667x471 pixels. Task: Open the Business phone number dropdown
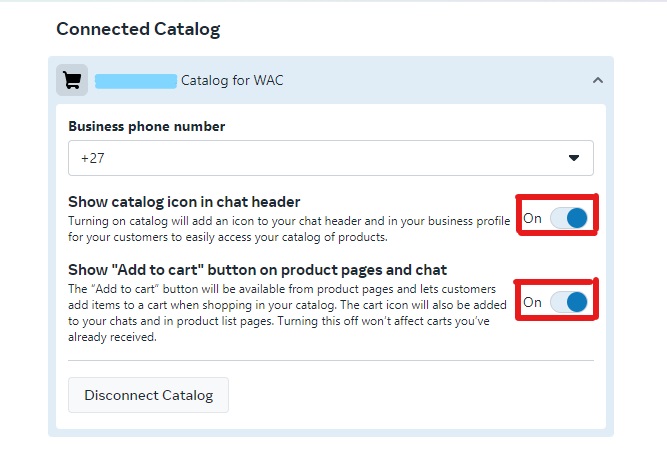click(x=331, y=158)
